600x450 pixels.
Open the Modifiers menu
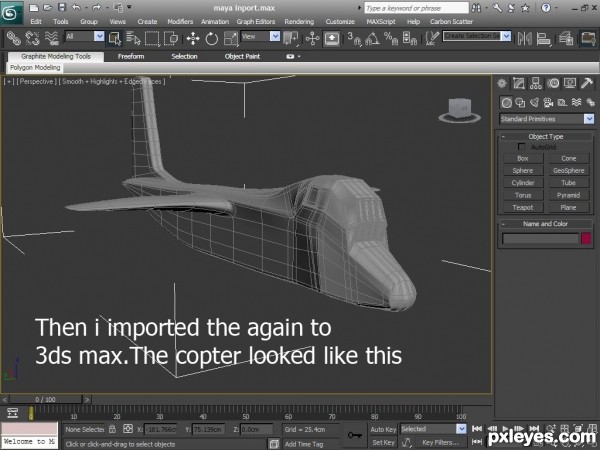point(180,22)
